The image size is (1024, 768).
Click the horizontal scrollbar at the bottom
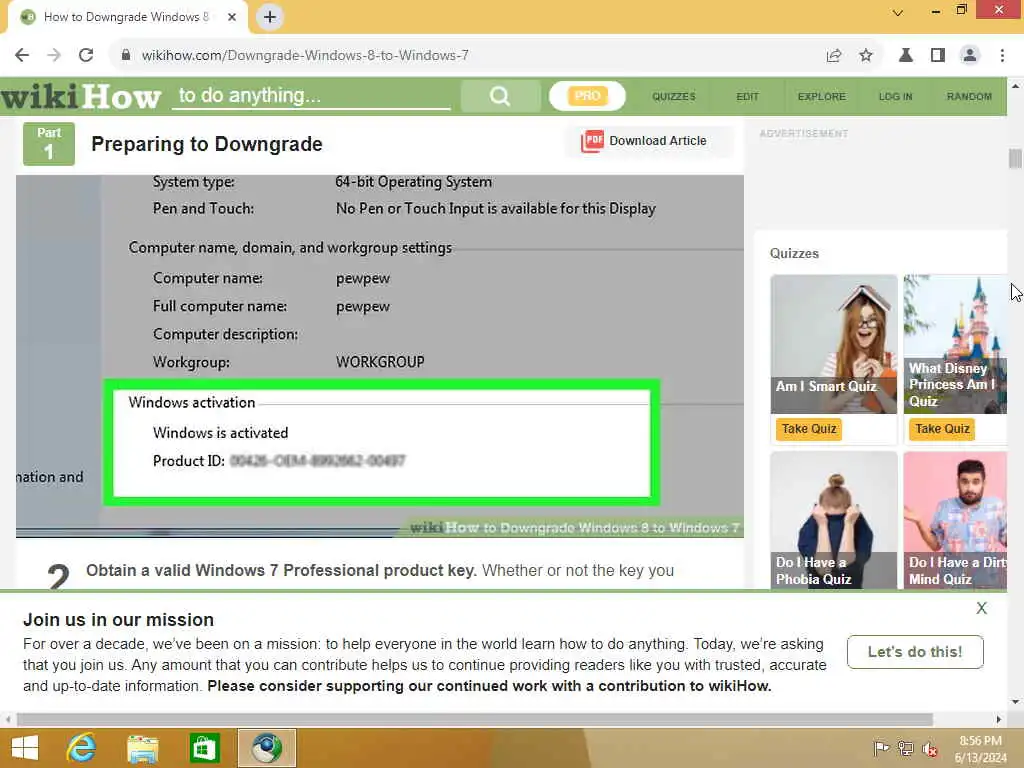475,720
